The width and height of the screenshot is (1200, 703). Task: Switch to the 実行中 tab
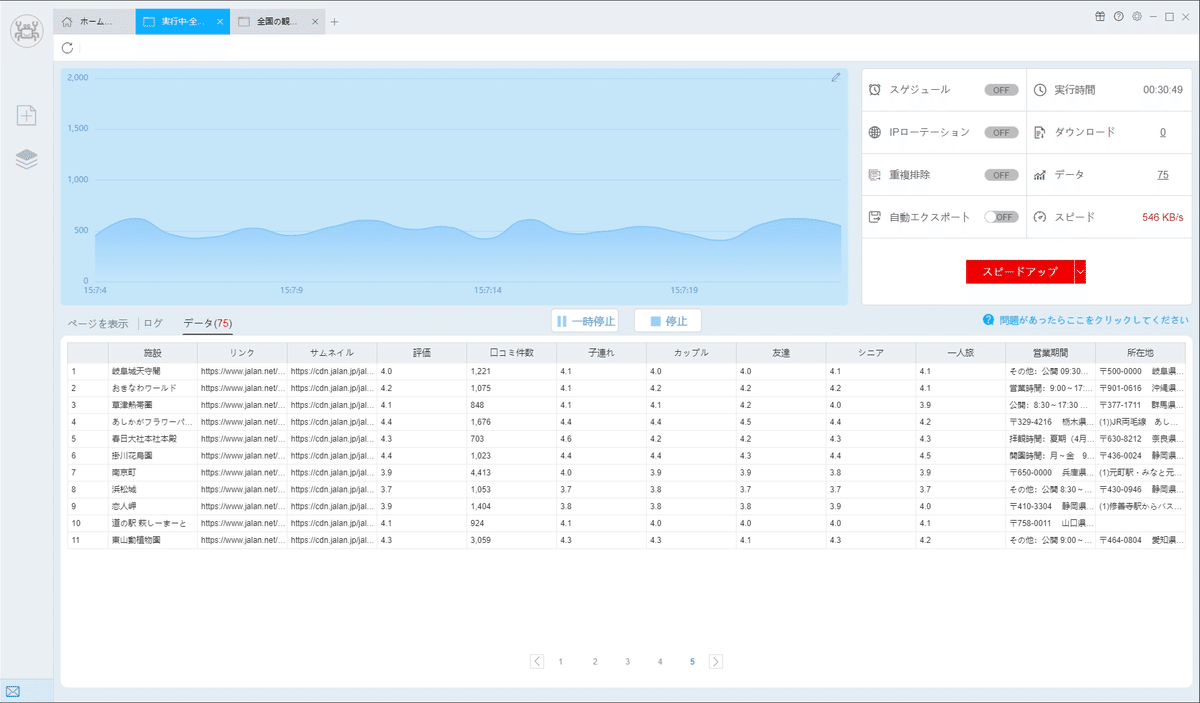(x=182, y=21)
